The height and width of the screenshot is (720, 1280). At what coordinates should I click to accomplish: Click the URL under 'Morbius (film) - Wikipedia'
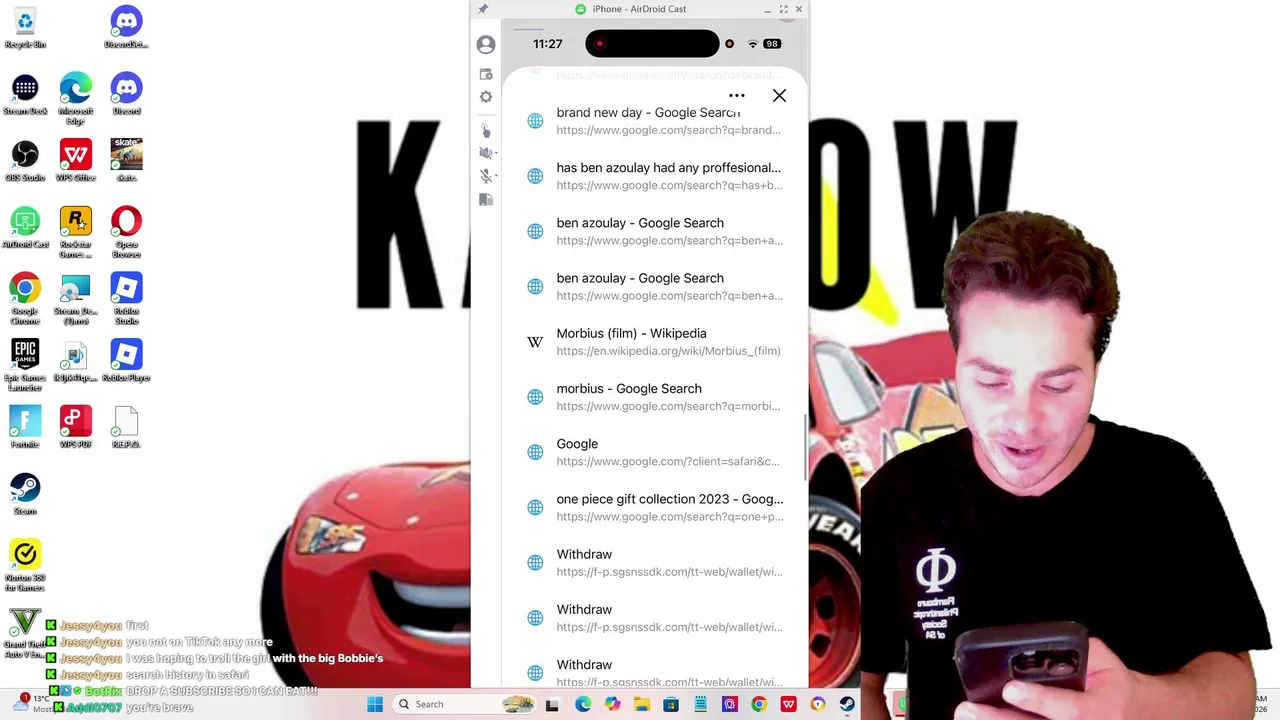pos(668,351)
